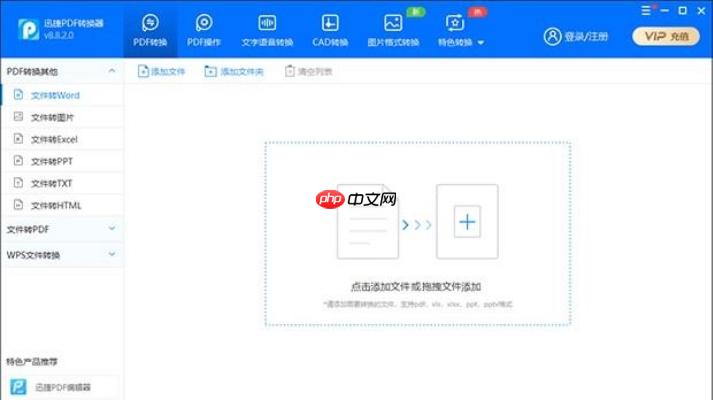The width and height of the screenshot is (713, 400).
Task: Open the 登录/注册 link
Action: coord(586,36)
